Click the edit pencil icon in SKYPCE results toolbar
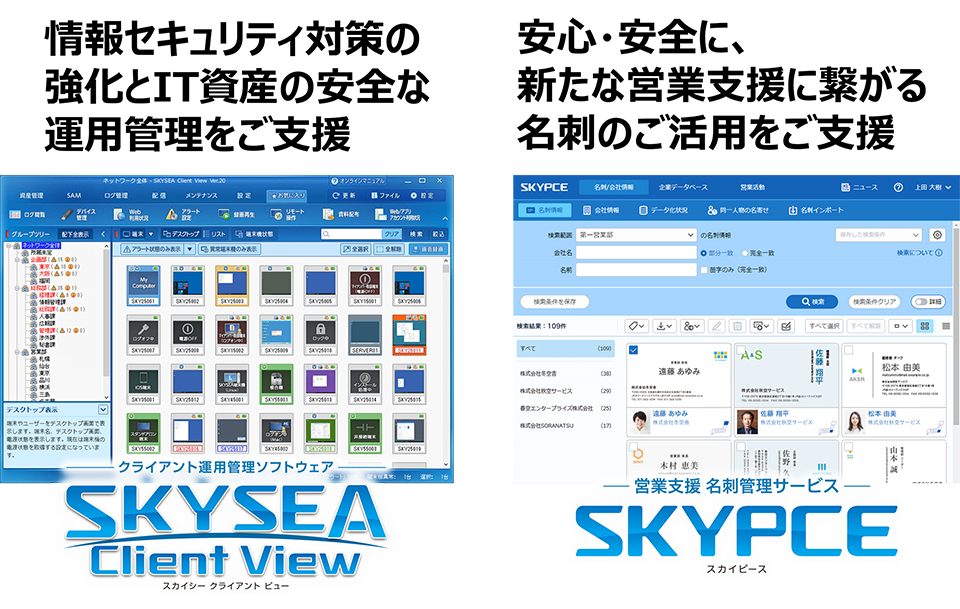Screen dimensions: 960x609 [716, 326]
